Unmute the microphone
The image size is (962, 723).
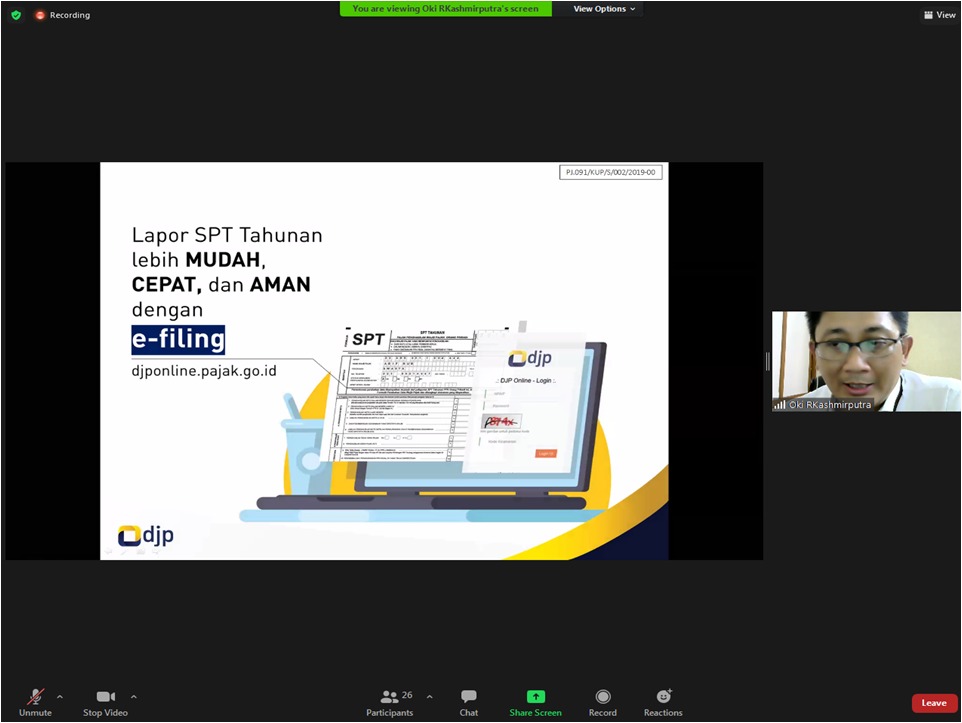pyautogui.click(x=35, y=702)
